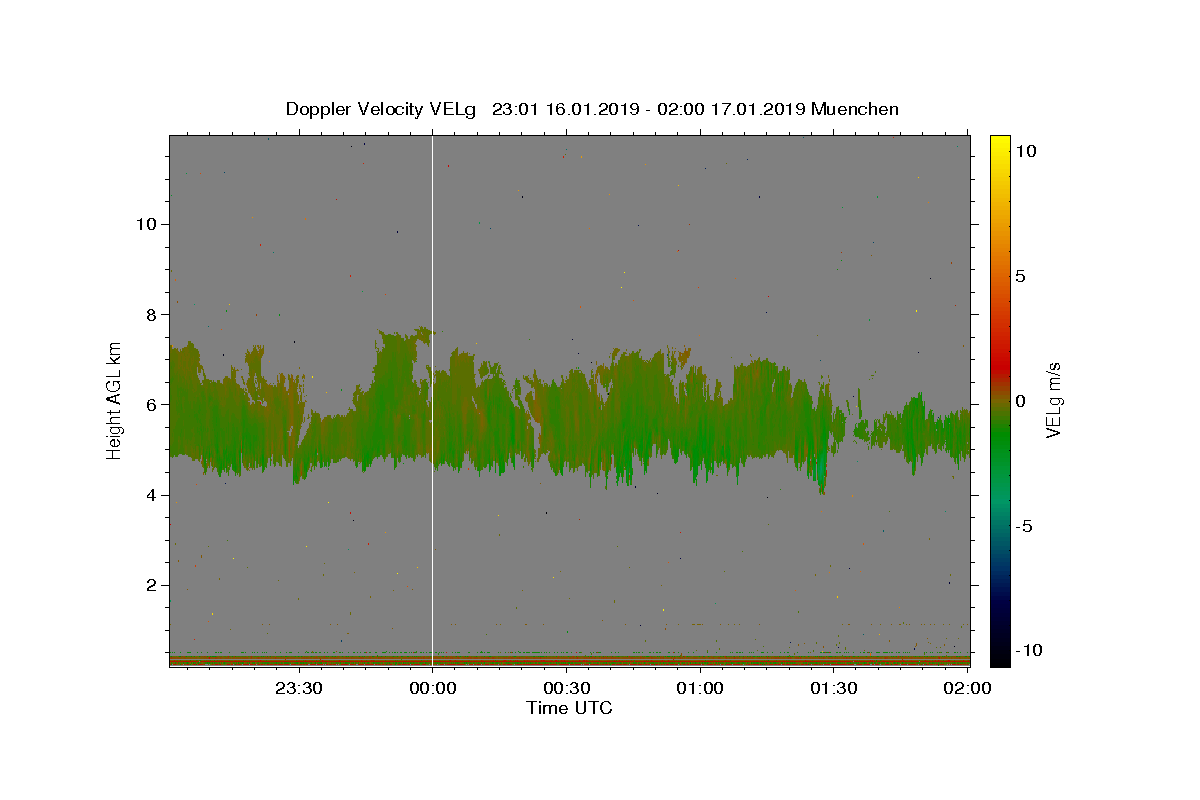Click the 23:30 time tick label

point(298,688)
